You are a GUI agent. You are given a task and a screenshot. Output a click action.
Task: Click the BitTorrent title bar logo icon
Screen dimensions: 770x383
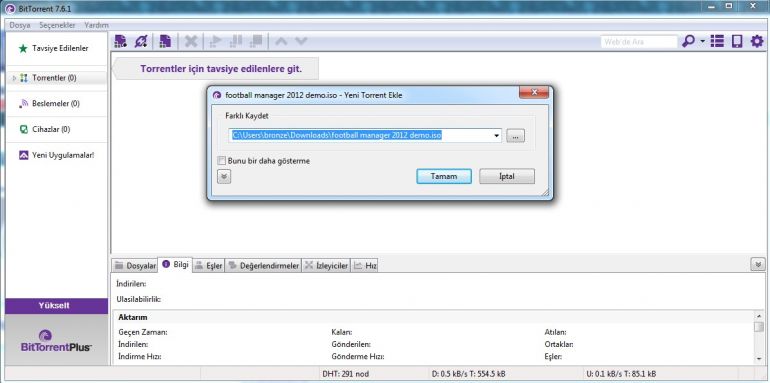tap(9, 8)
